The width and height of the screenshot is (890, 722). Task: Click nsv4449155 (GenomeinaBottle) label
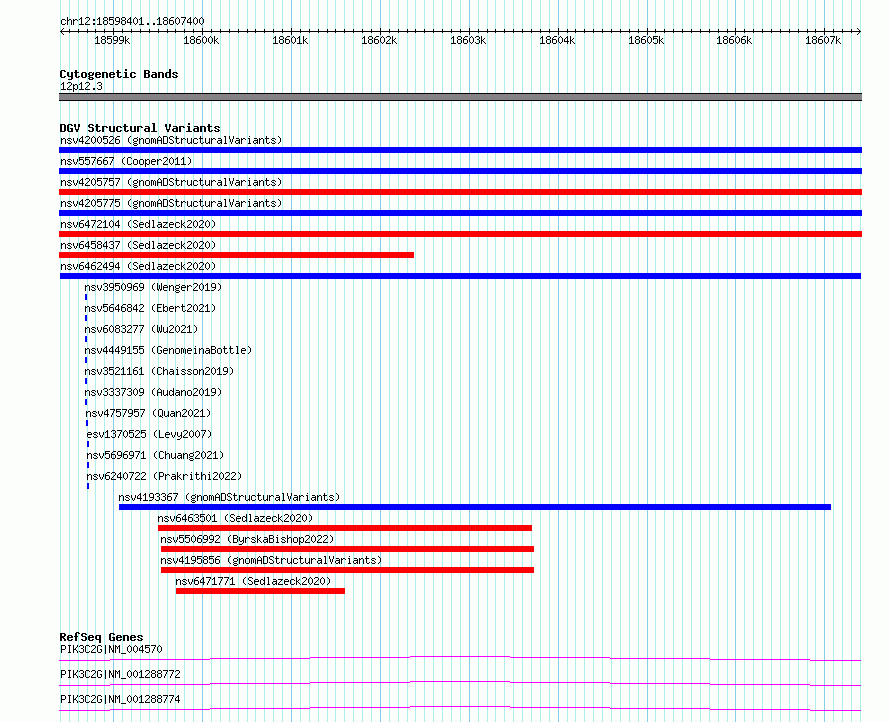pyautogui.click(x=168, y=350)
